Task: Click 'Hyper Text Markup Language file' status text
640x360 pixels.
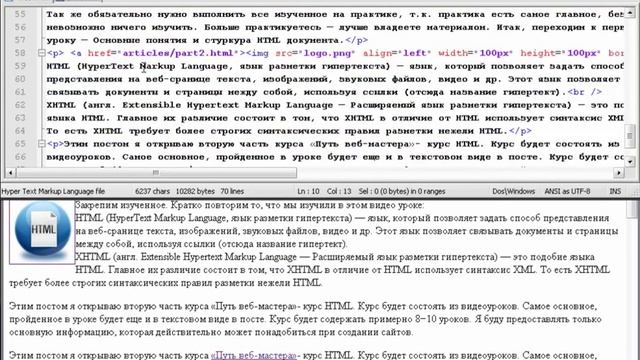Action: [x=53, y=191]
